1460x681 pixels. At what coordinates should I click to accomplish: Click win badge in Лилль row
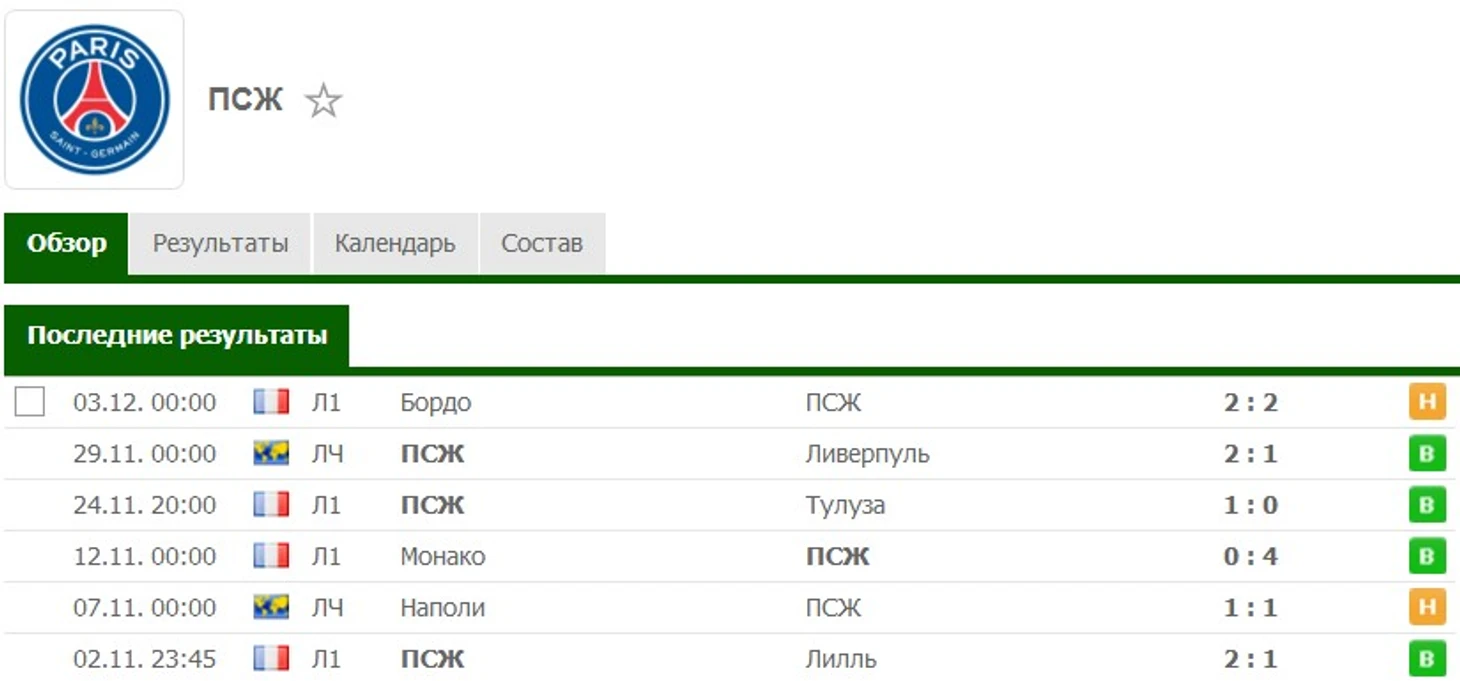click(1427, 659)
